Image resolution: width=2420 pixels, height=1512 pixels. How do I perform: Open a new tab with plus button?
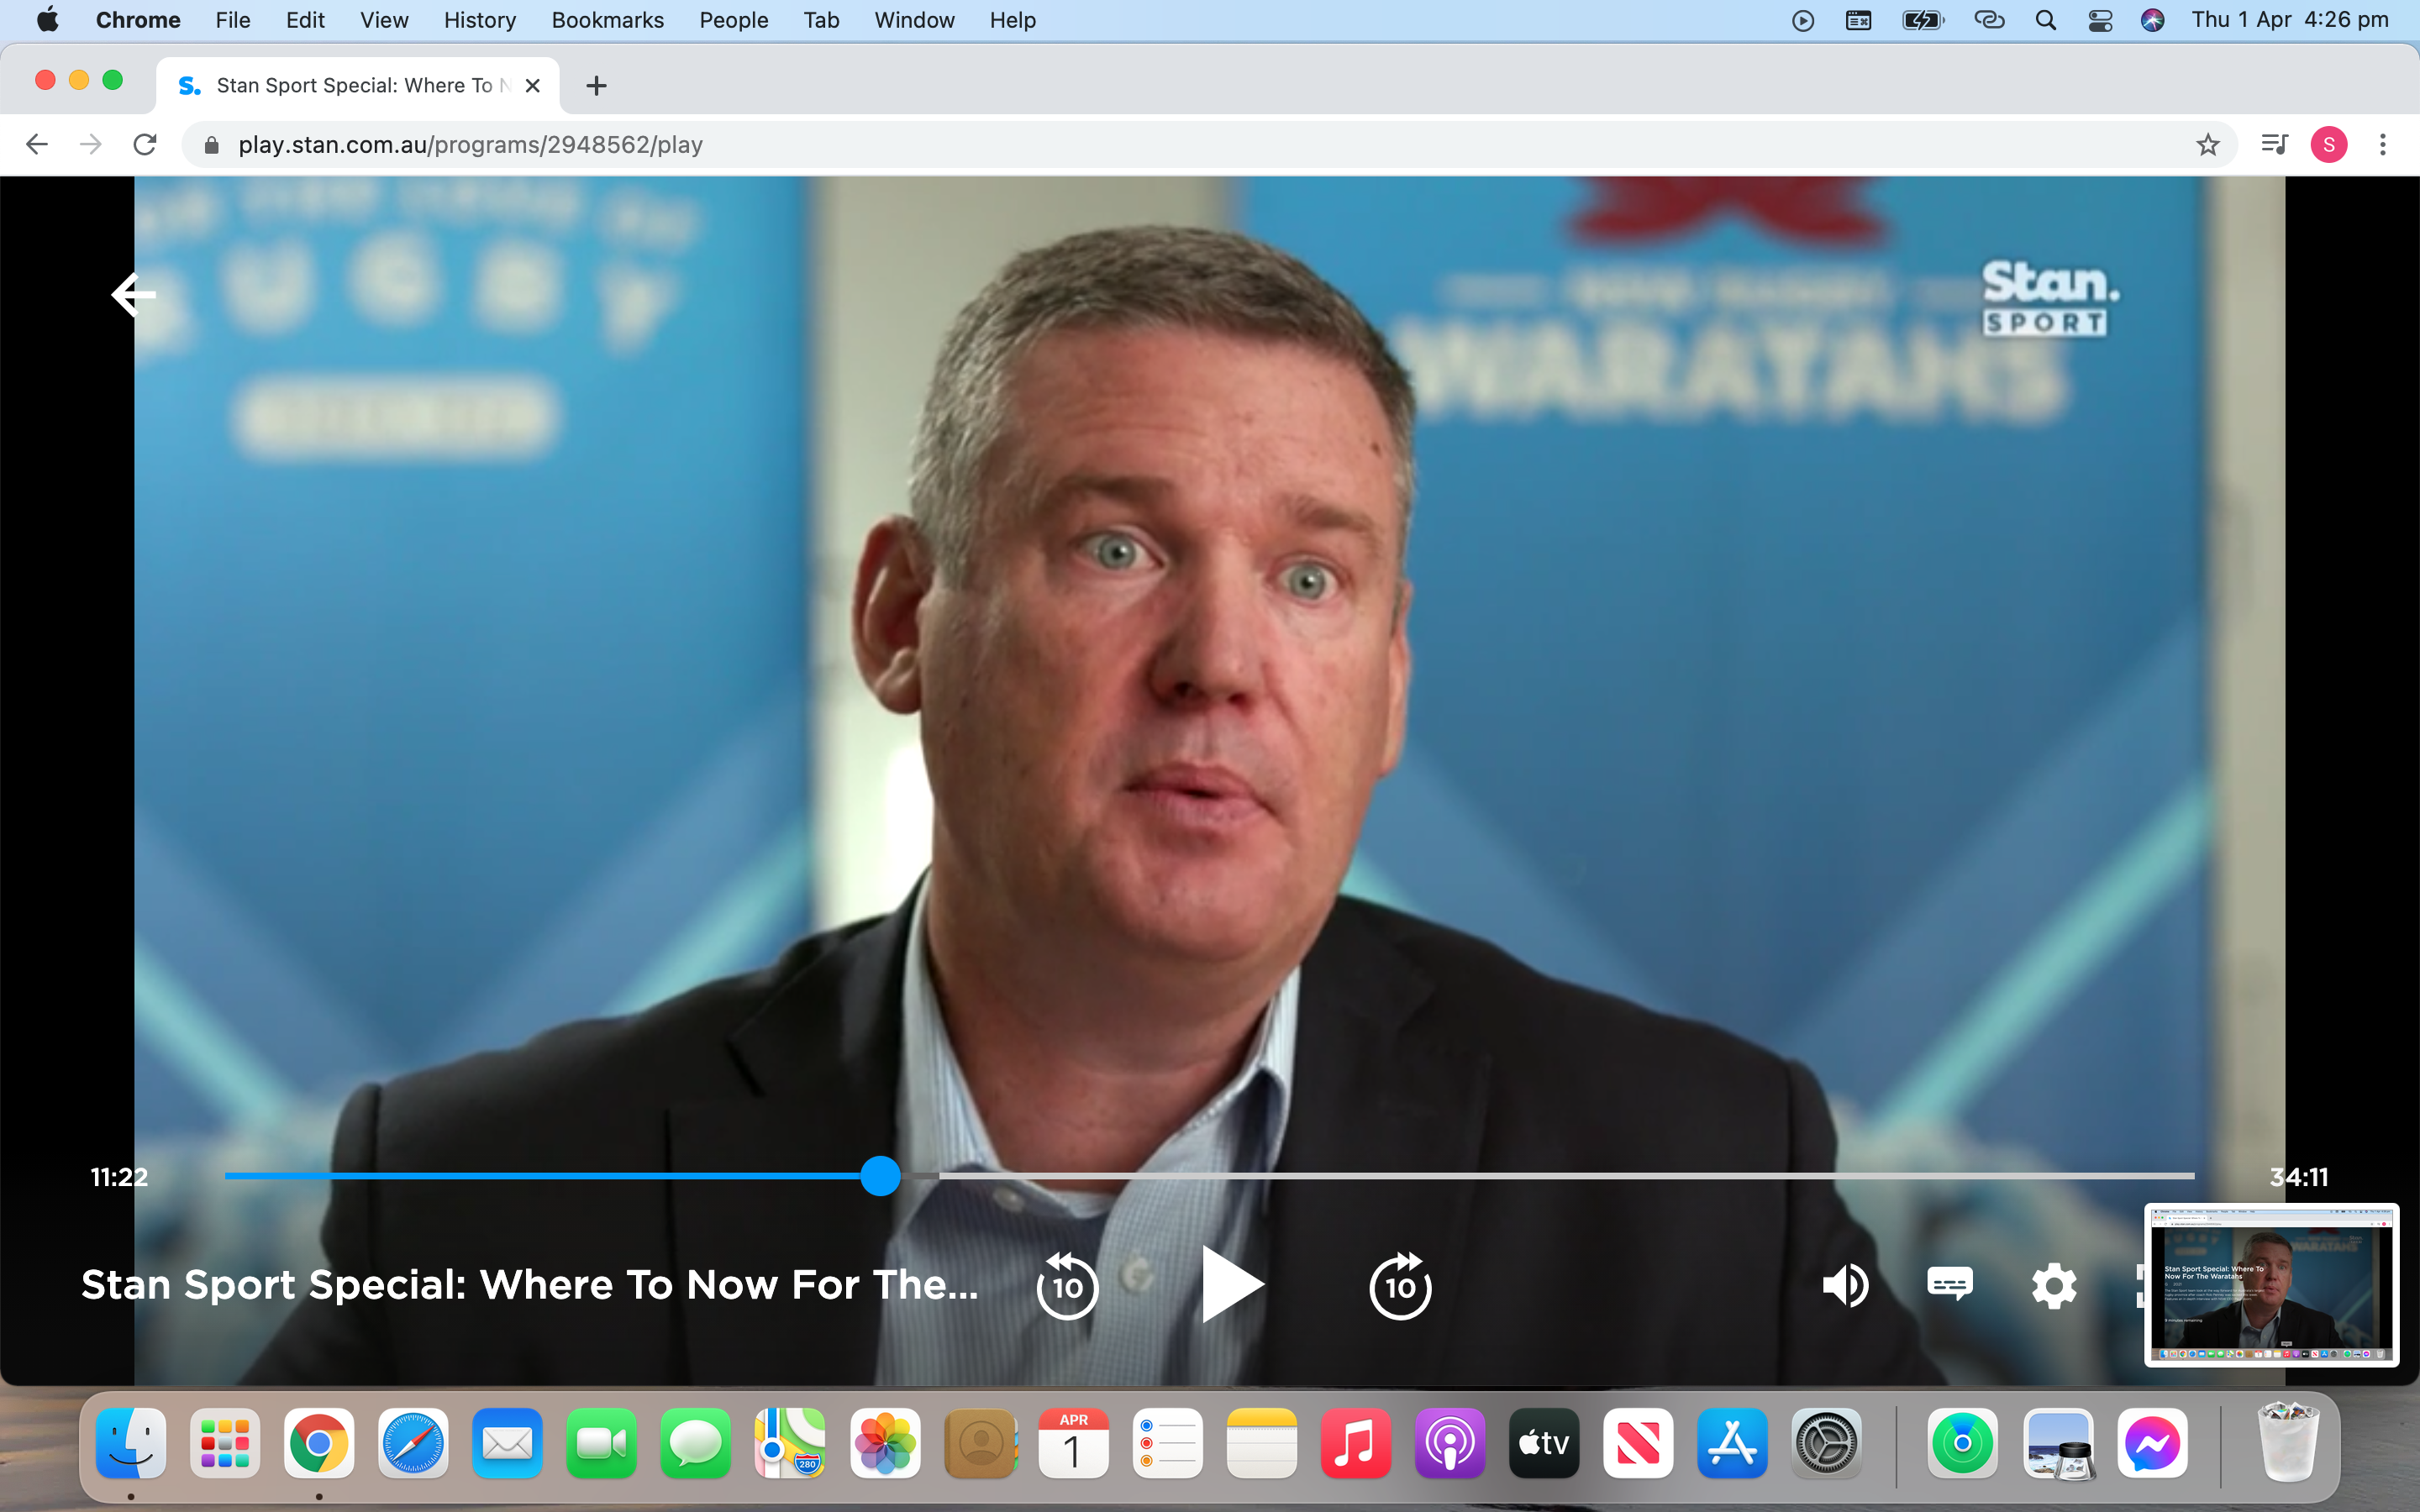(x=596, y=86)
